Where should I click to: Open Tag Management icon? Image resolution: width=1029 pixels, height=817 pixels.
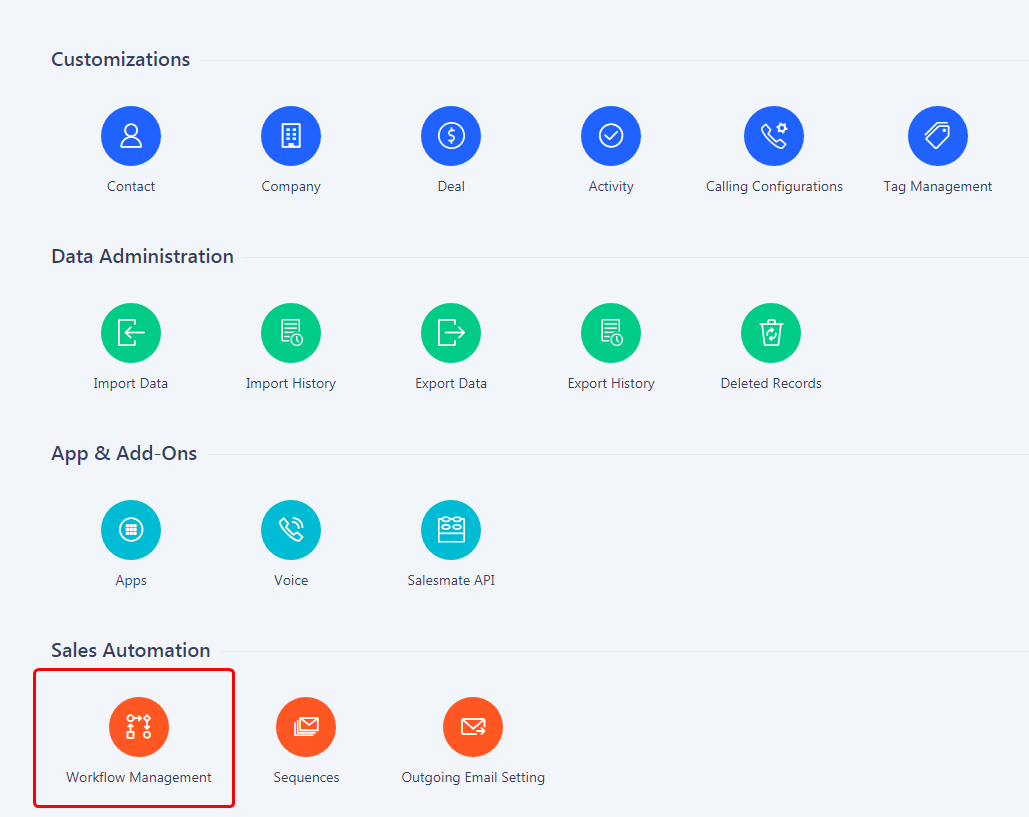(938, 136)
